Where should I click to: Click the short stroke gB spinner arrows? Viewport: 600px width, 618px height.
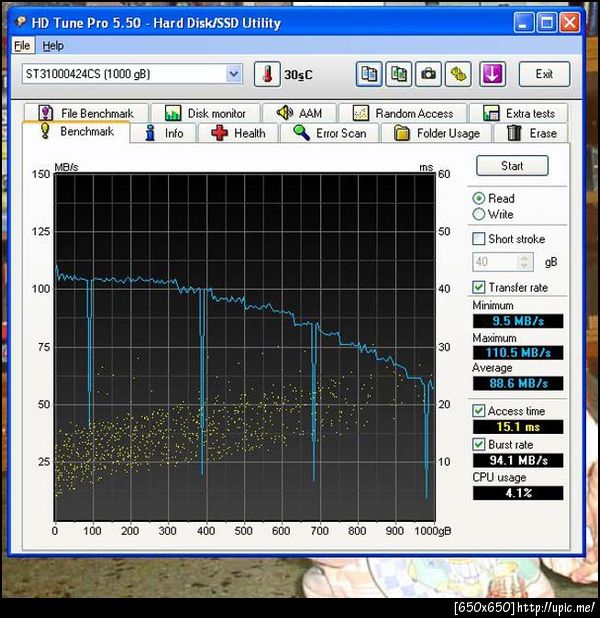pyautogui.click(x=524, y=262)
